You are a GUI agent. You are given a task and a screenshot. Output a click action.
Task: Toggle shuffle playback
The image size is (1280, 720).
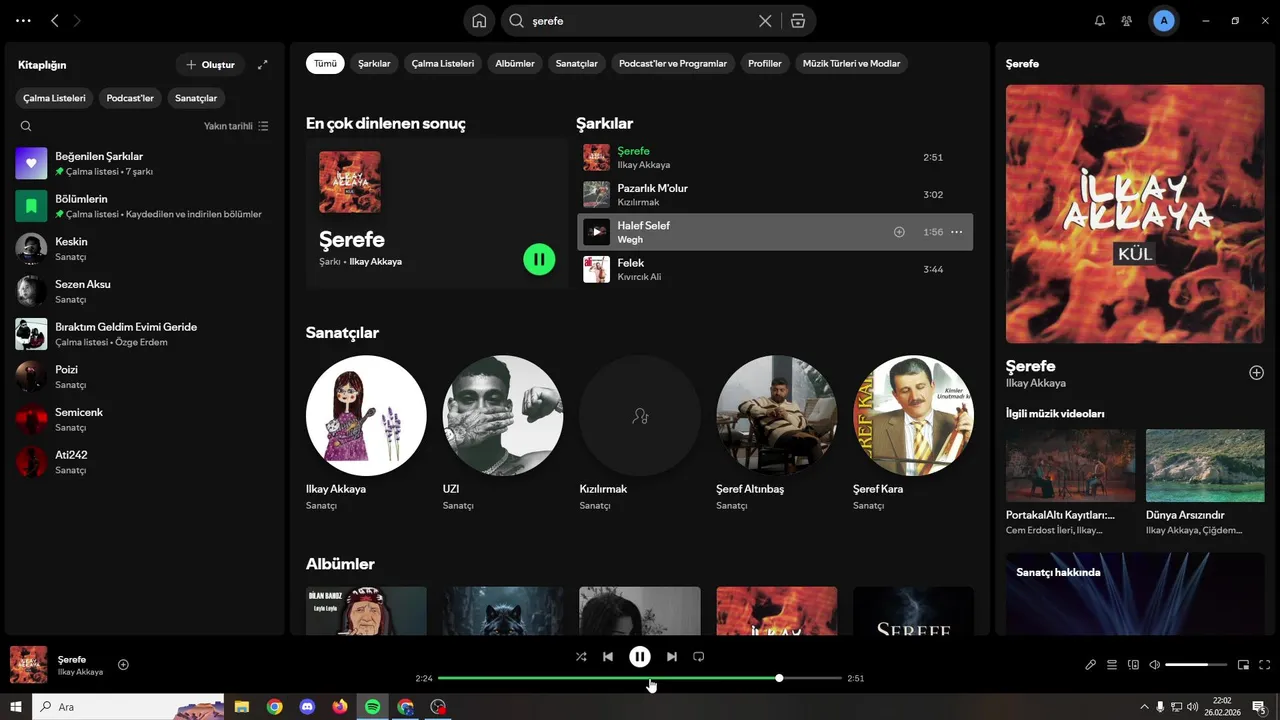click(x=581, y=657)
